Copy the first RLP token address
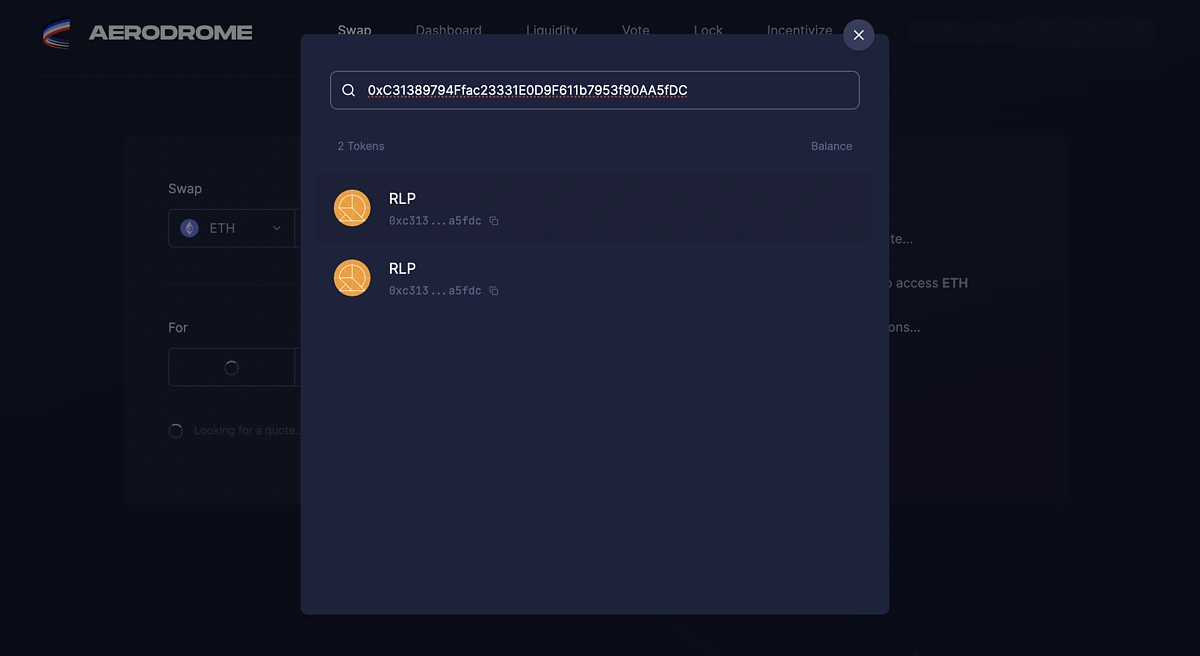 pyautogui.click(x=494, y=221)
